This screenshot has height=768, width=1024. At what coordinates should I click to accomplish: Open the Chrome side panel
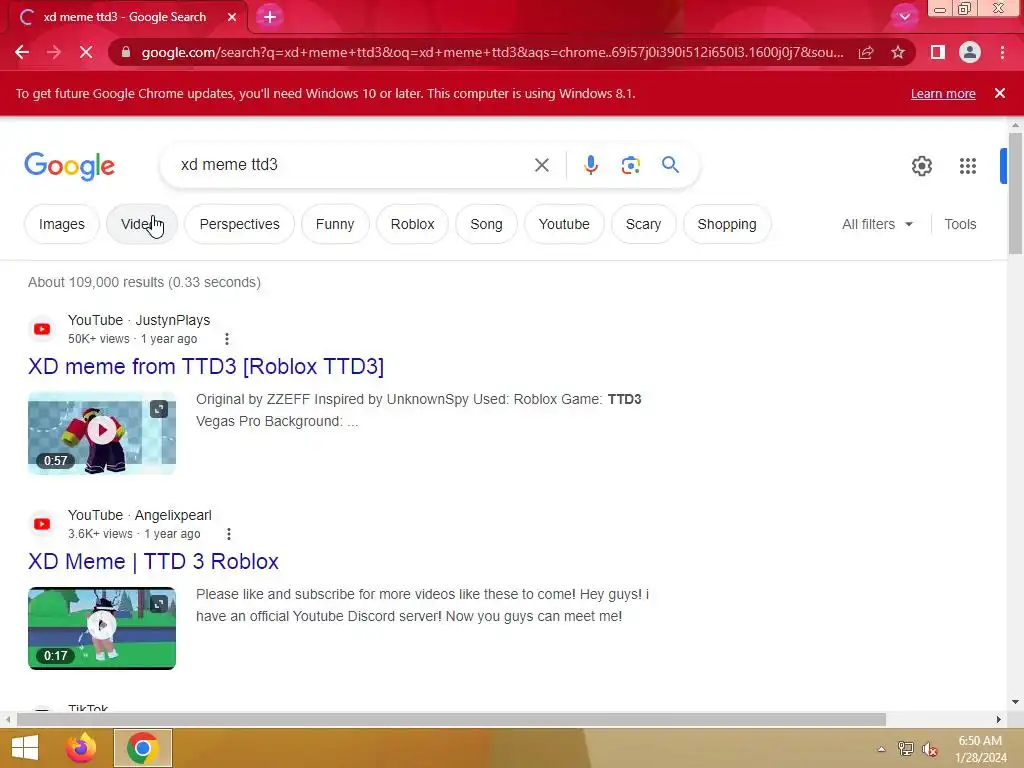pos(937,52)
